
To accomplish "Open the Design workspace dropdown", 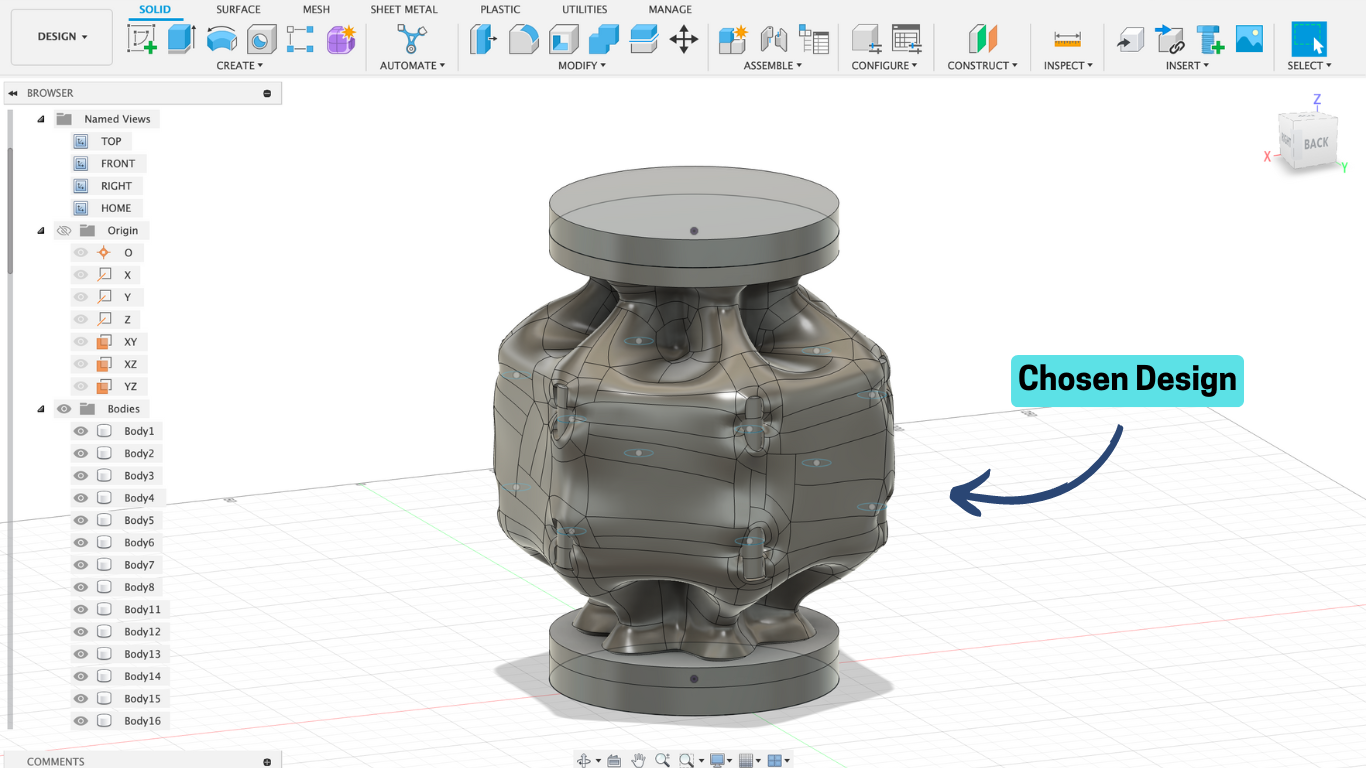I will tap(60, 36).
